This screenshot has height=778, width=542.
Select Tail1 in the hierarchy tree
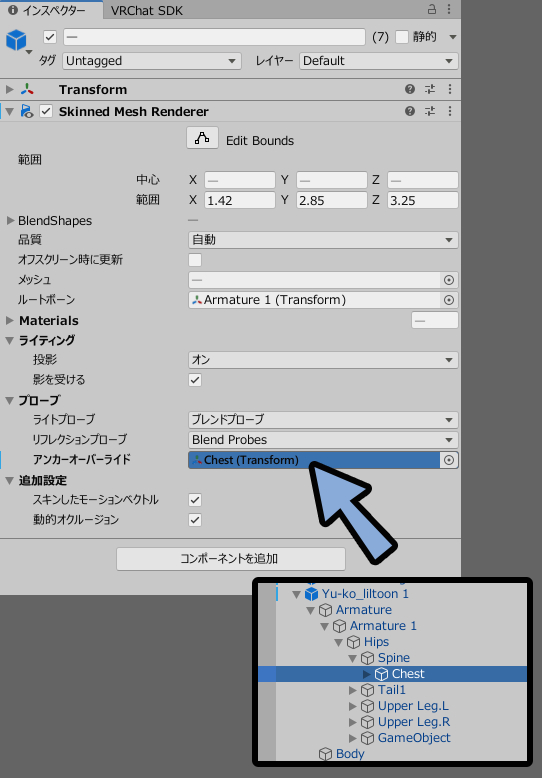pyautogui.click(x=392, y=690)
